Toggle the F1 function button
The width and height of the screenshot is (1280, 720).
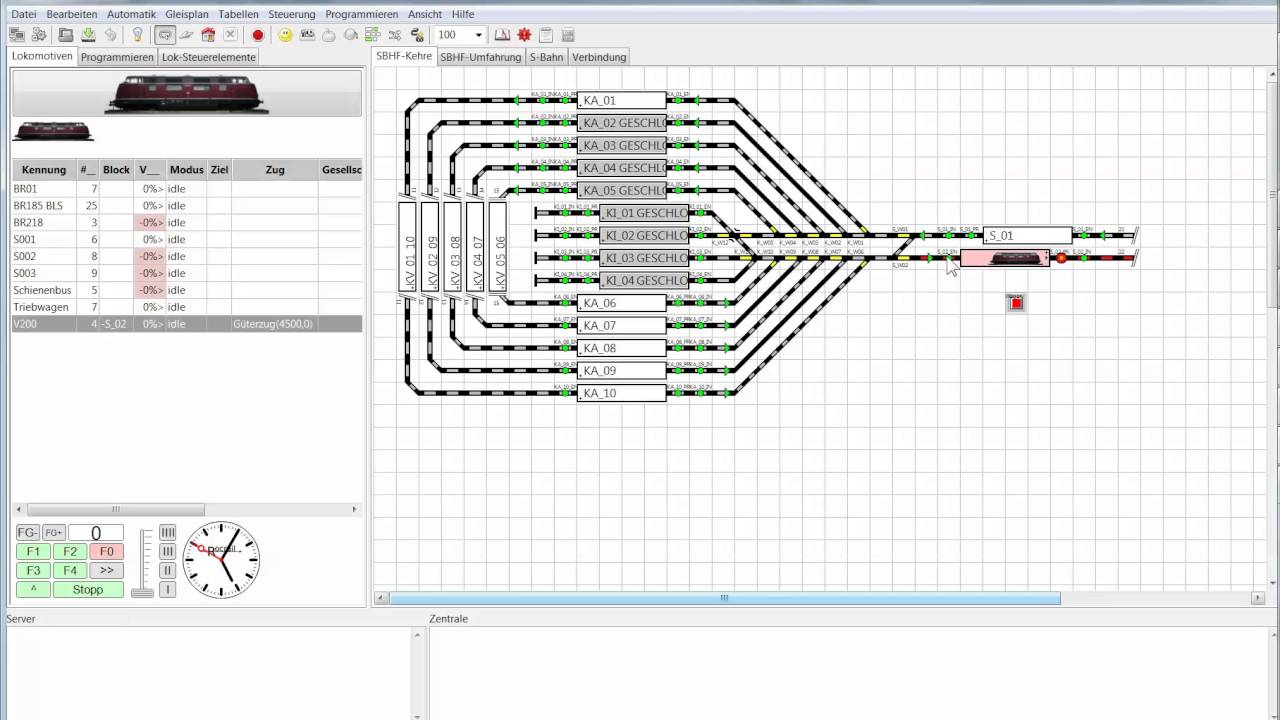(x=33, y=551)
